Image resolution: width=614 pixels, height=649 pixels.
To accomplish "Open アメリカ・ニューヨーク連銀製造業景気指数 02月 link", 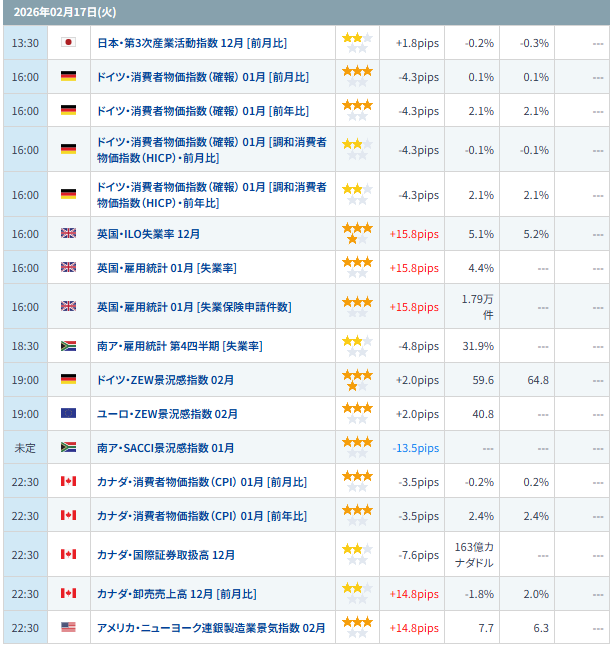I will (x=211, y=627).
